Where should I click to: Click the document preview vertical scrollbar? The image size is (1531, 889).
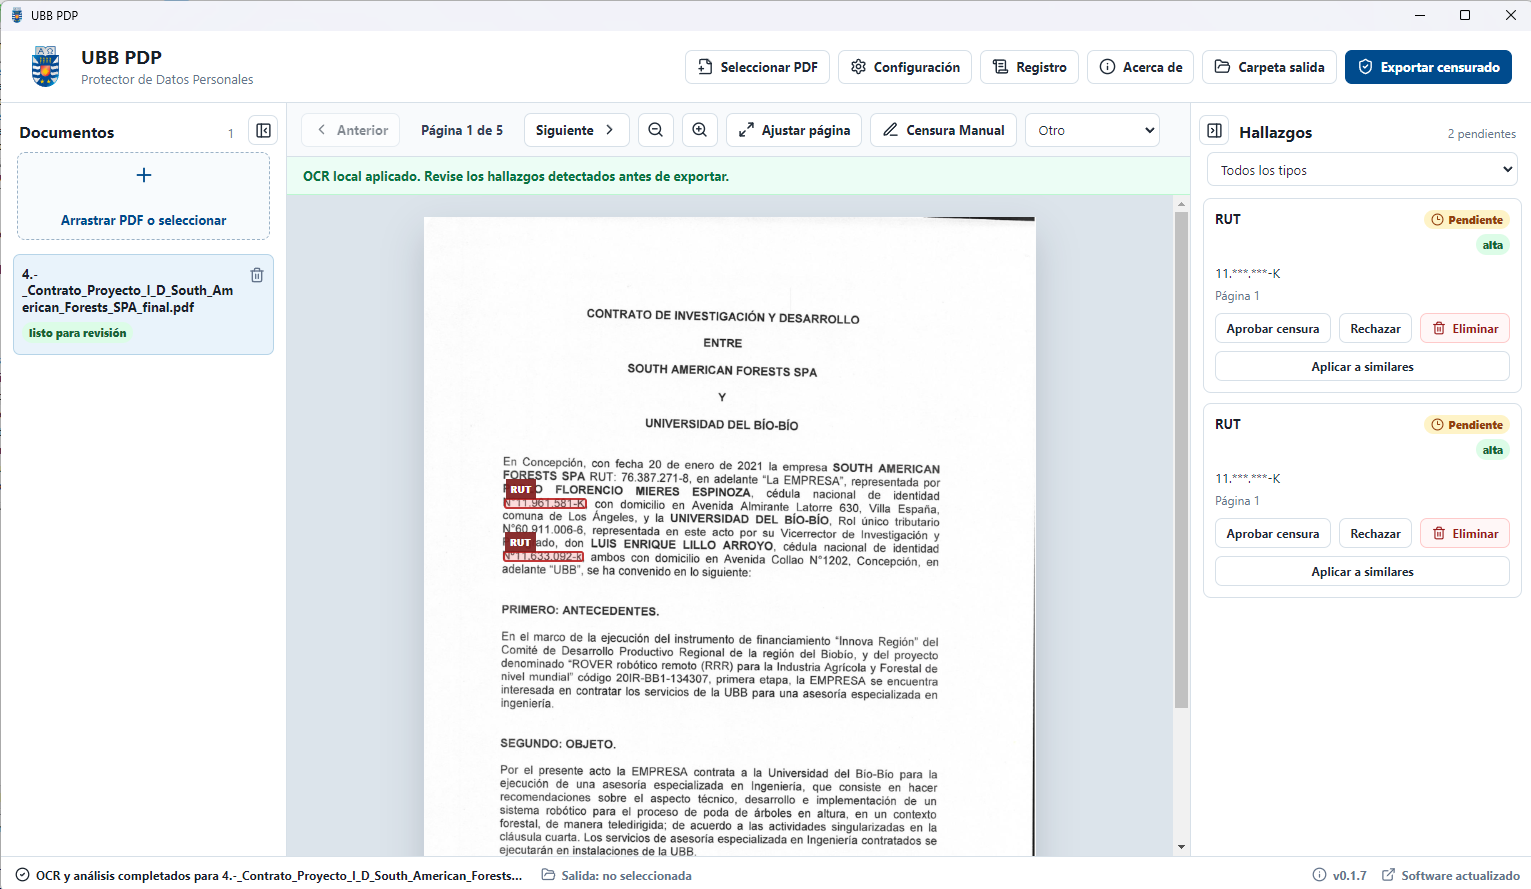[x=1181, y=460]
